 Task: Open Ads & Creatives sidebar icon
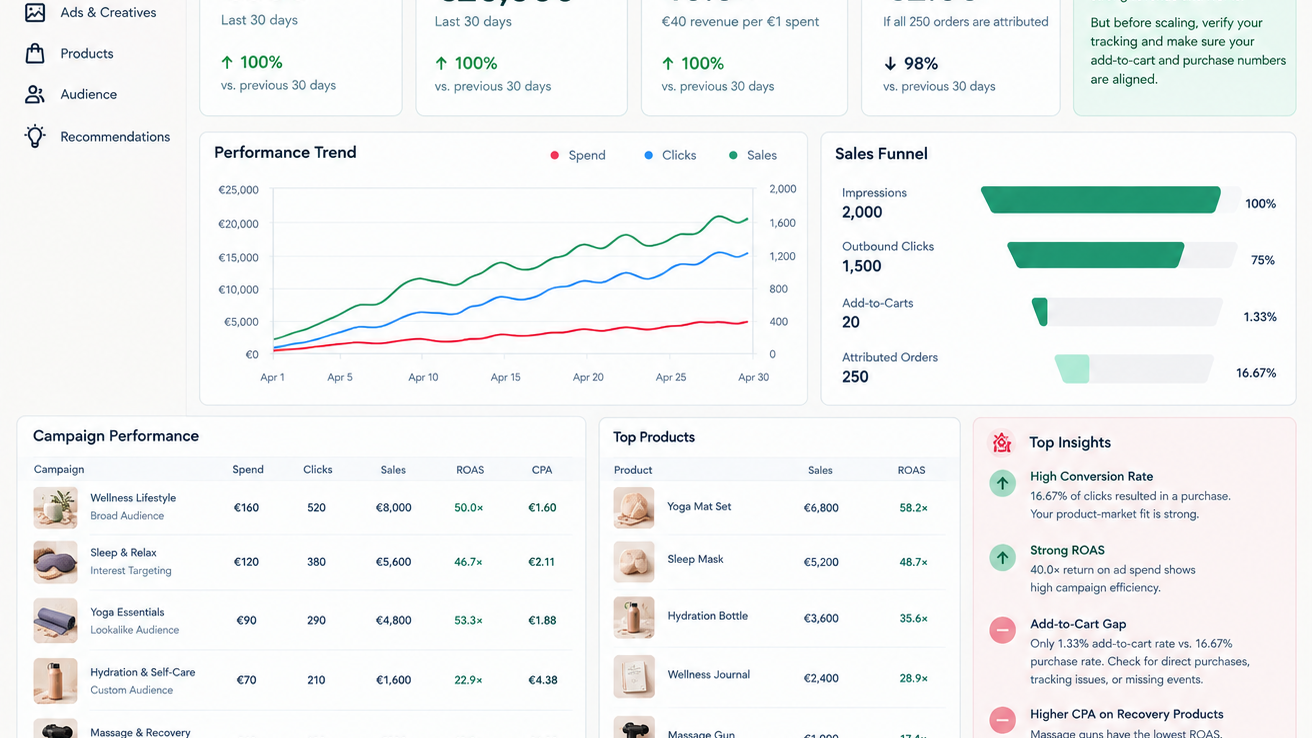tap(35, 12)
